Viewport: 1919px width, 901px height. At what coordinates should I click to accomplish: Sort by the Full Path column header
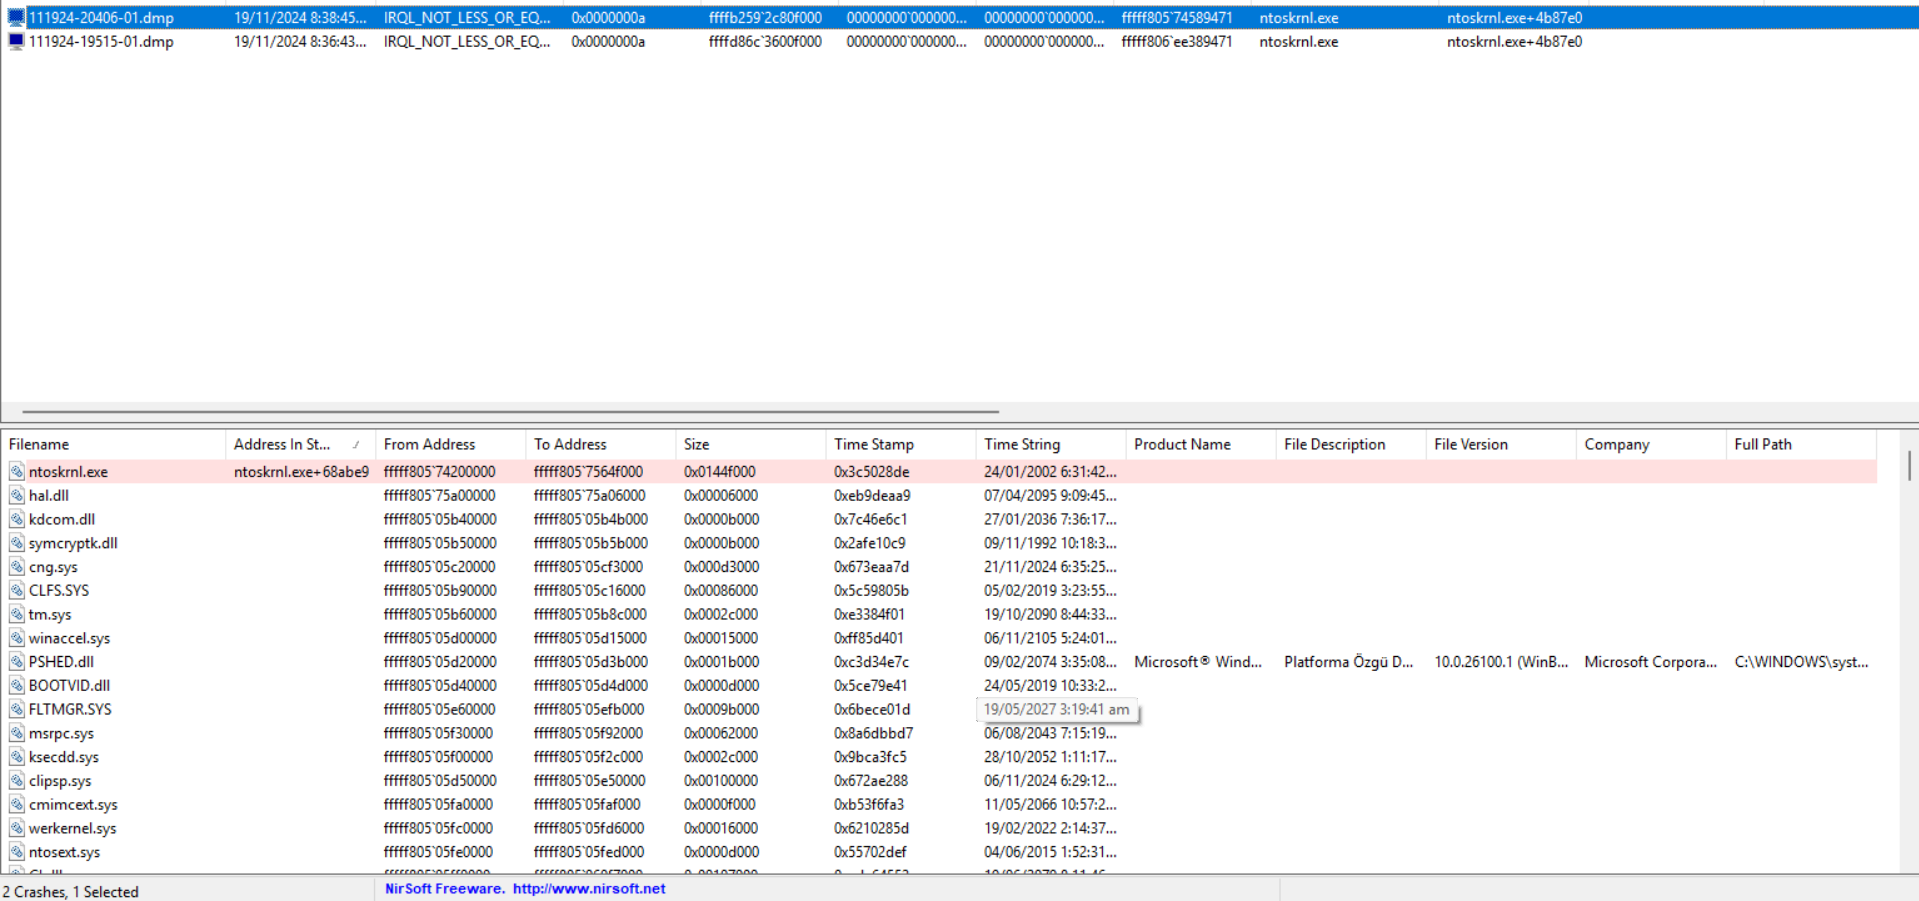click(x=1800, y=445)
